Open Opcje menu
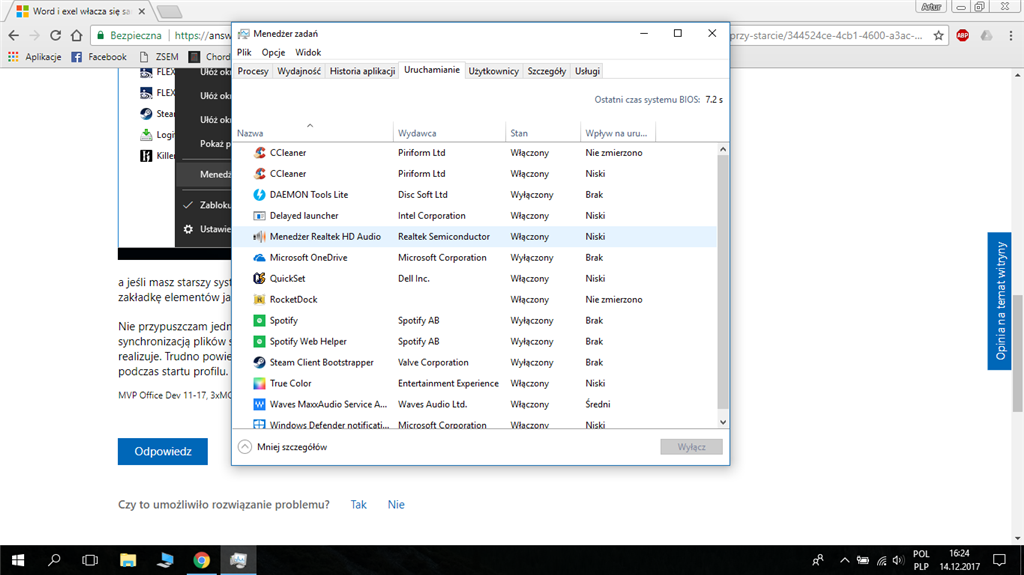This screenshot has height=575, width=1024. [273, 52]
